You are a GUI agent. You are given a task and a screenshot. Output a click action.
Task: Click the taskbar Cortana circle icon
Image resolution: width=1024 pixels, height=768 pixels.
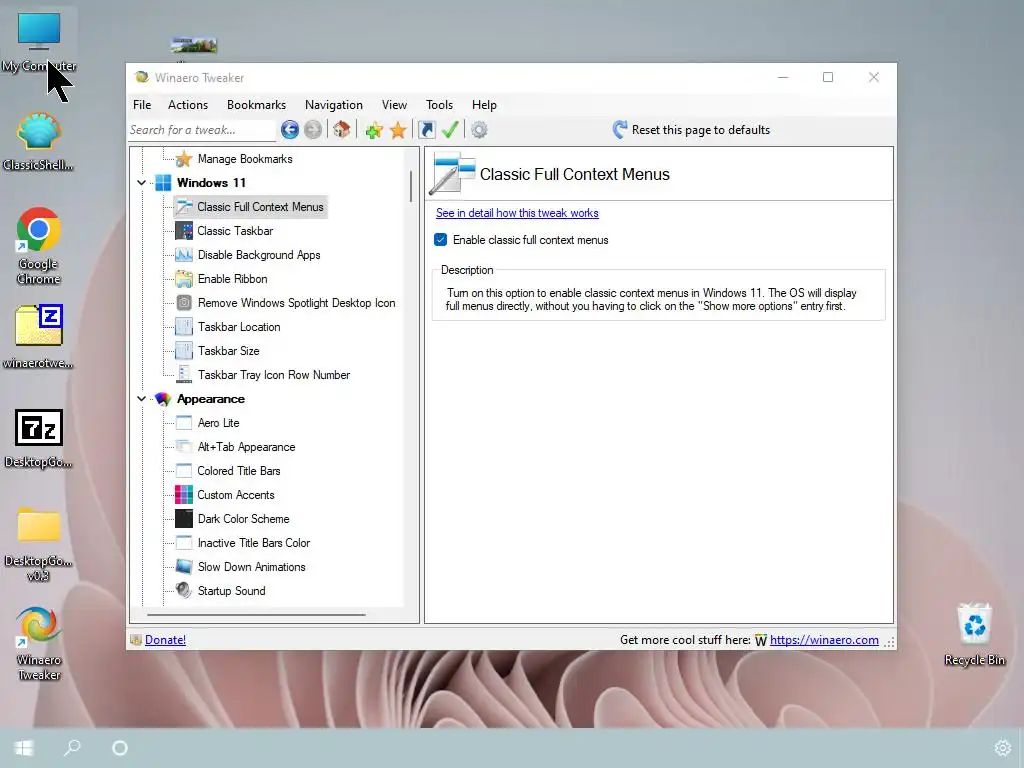[x=120, y=748]
